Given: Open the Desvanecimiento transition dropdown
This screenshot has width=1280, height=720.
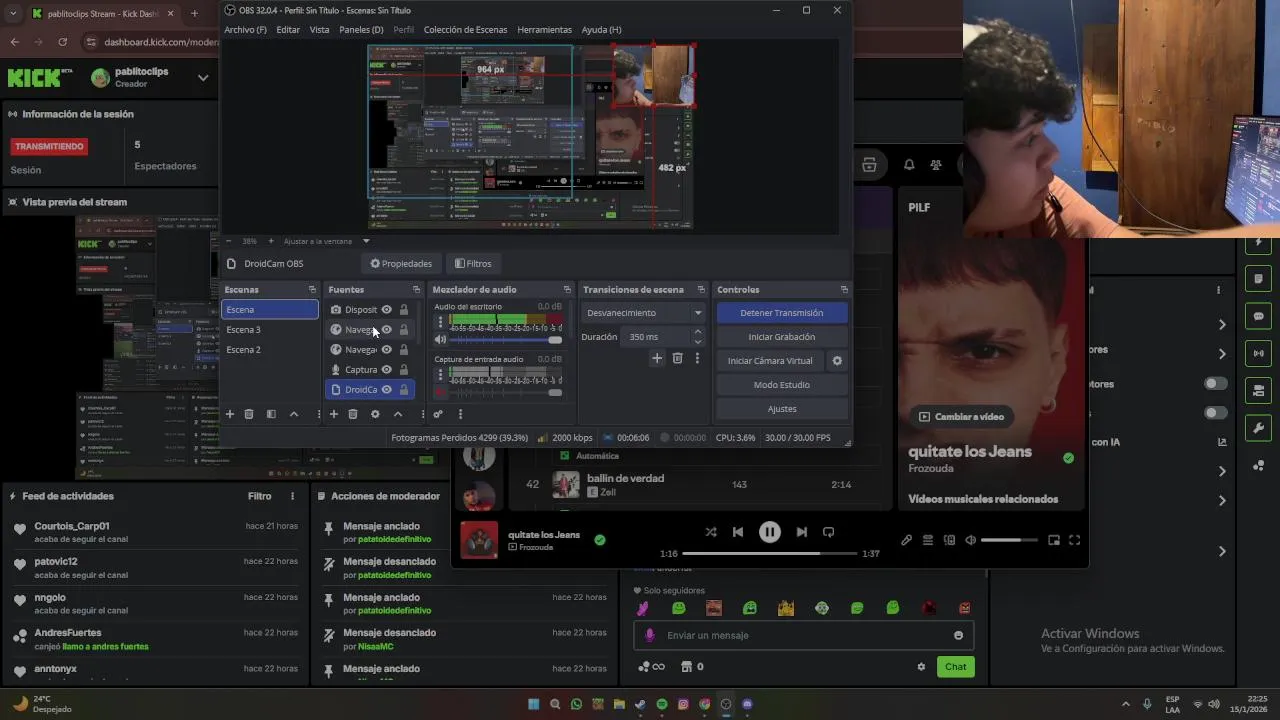Looking at the screenshot, I should (x=645, y=313).
